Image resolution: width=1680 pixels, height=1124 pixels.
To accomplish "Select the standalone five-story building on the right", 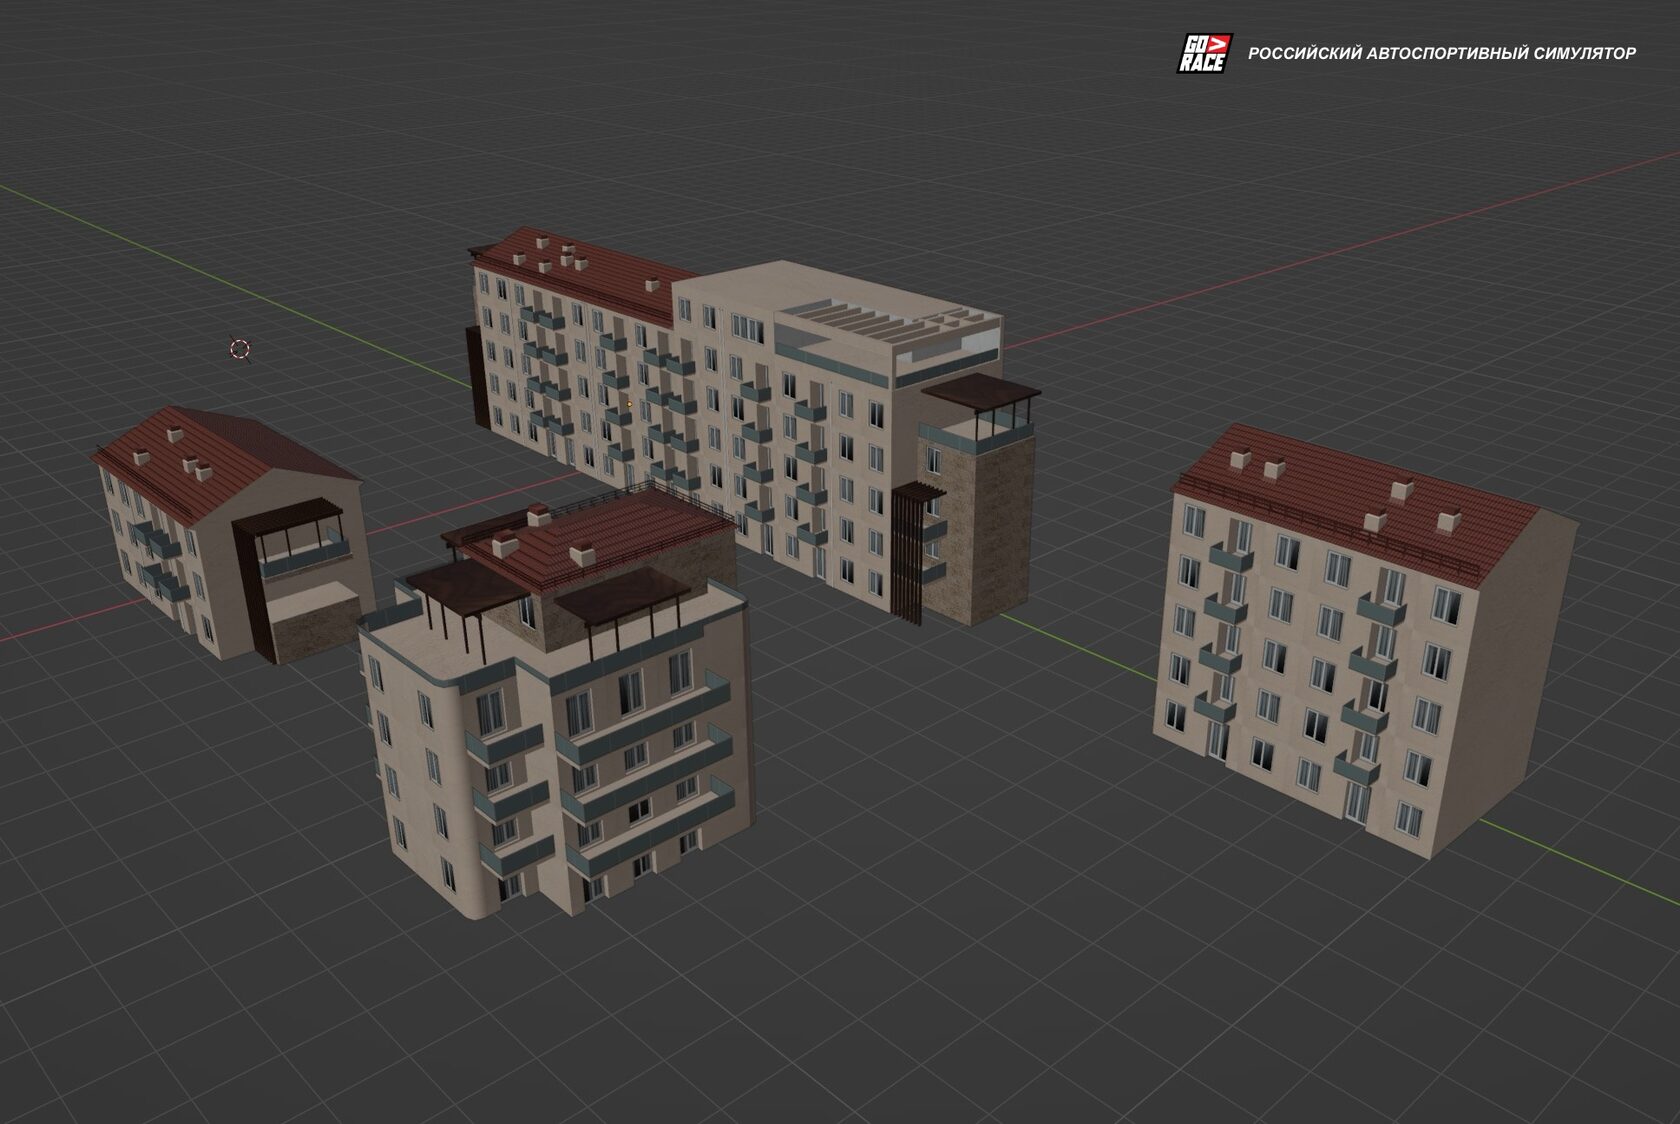I will pyautogui.click(x=1364, y=640).
